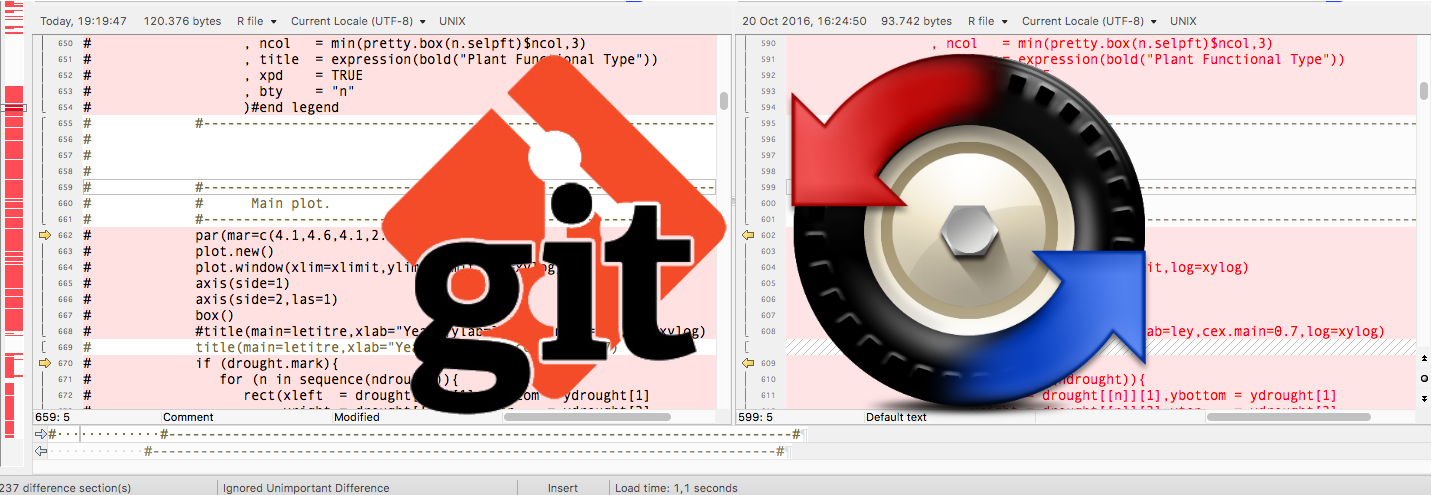Image resolution: width=1432 pixels, height=495 pixels.
Task: Click left pane line 670 'if (drought.mark){'
Action: coord(267,363)
